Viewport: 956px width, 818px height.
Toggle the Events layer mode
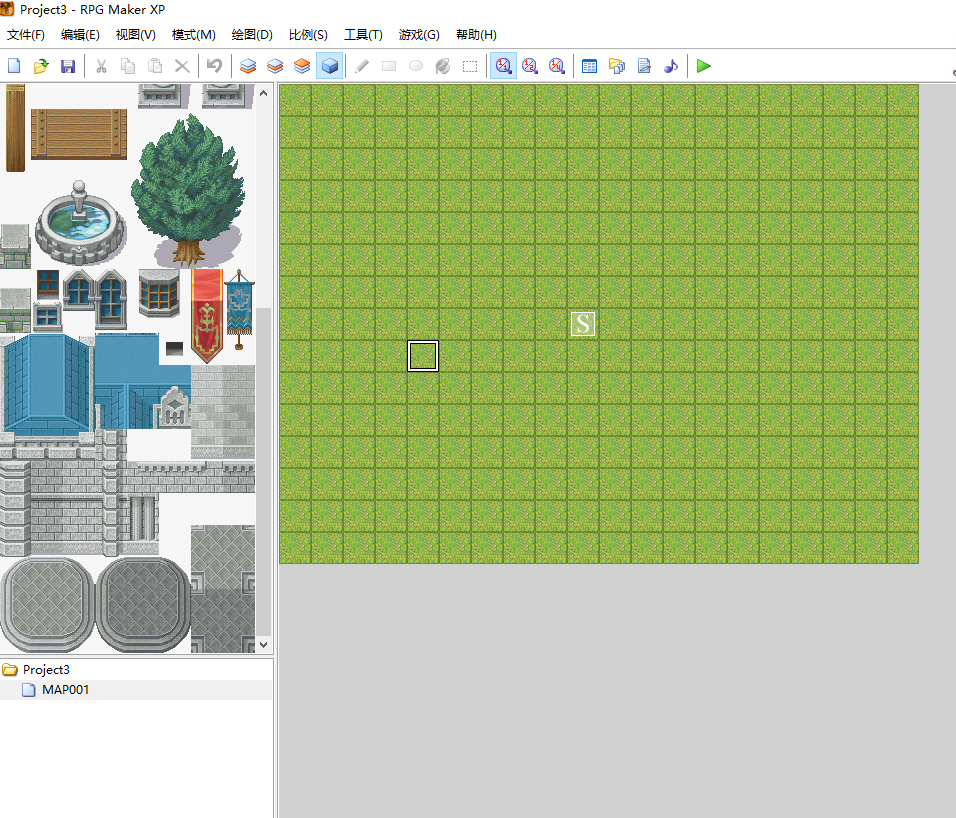(329, 66)
